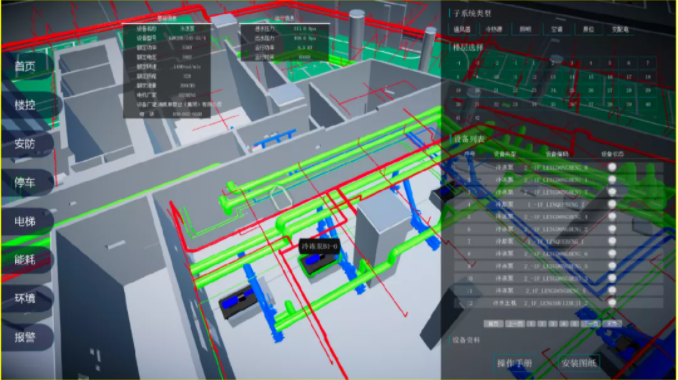
Task: Open the 安防 security section
Action: (x=26, y=144)
